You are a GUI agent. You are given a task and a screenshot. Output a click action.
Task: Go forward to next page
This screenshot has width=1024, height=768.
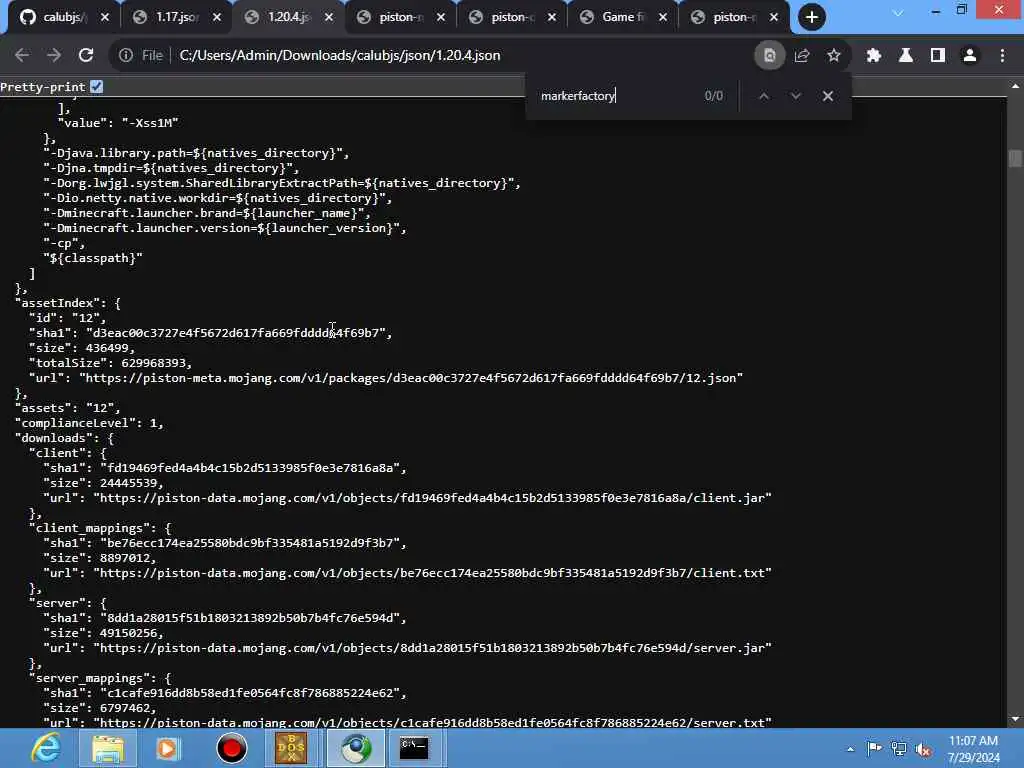(x=54, y=56)
